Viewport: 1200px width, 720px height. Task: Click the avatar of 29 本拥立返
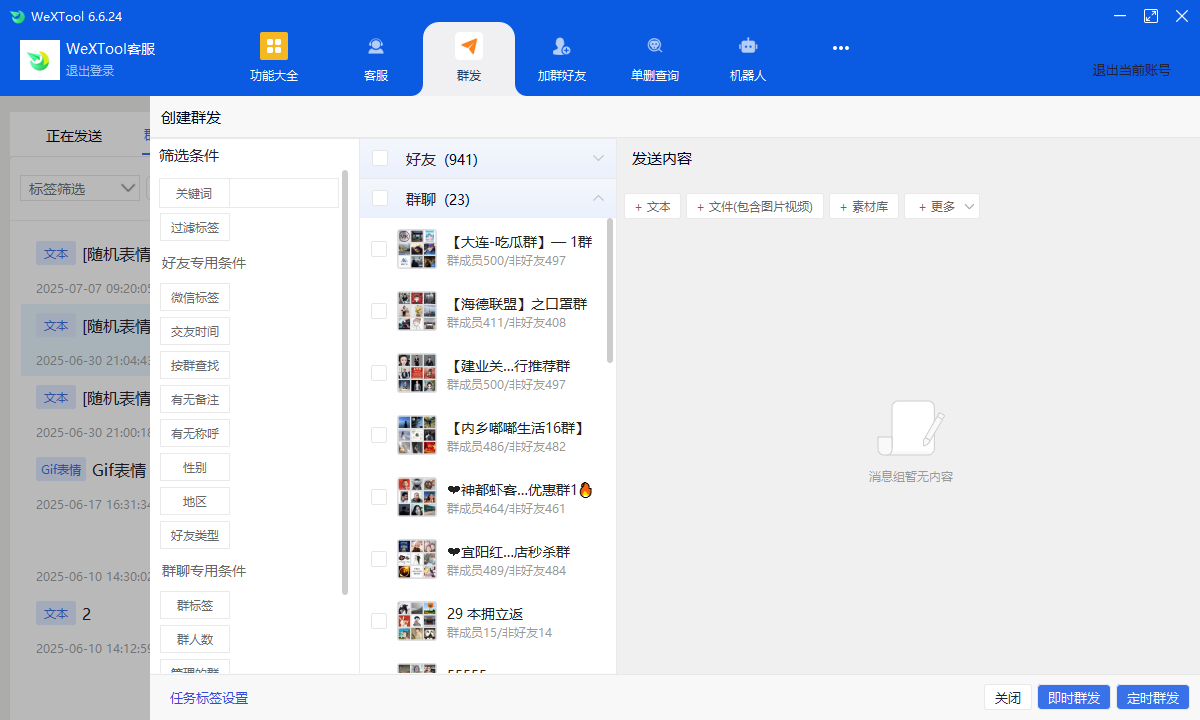[417, 621]
